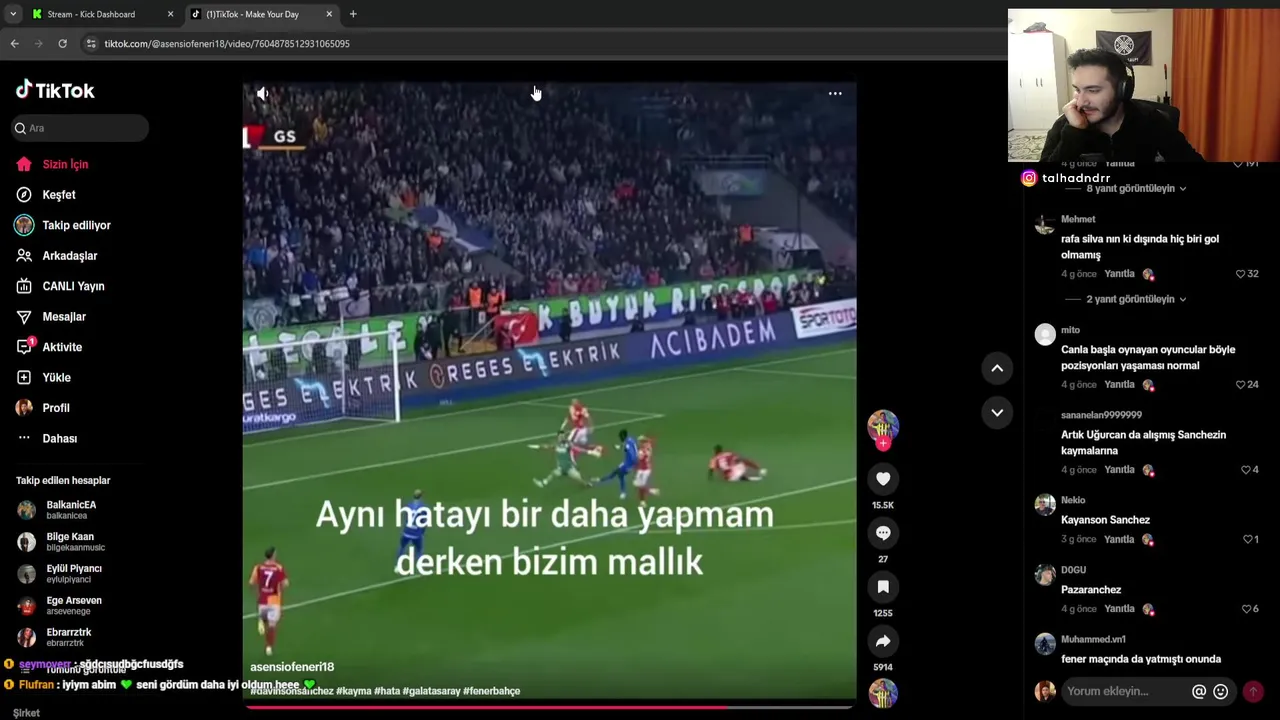Like Mehmet's comment heart

click(x=1241, y=274)
